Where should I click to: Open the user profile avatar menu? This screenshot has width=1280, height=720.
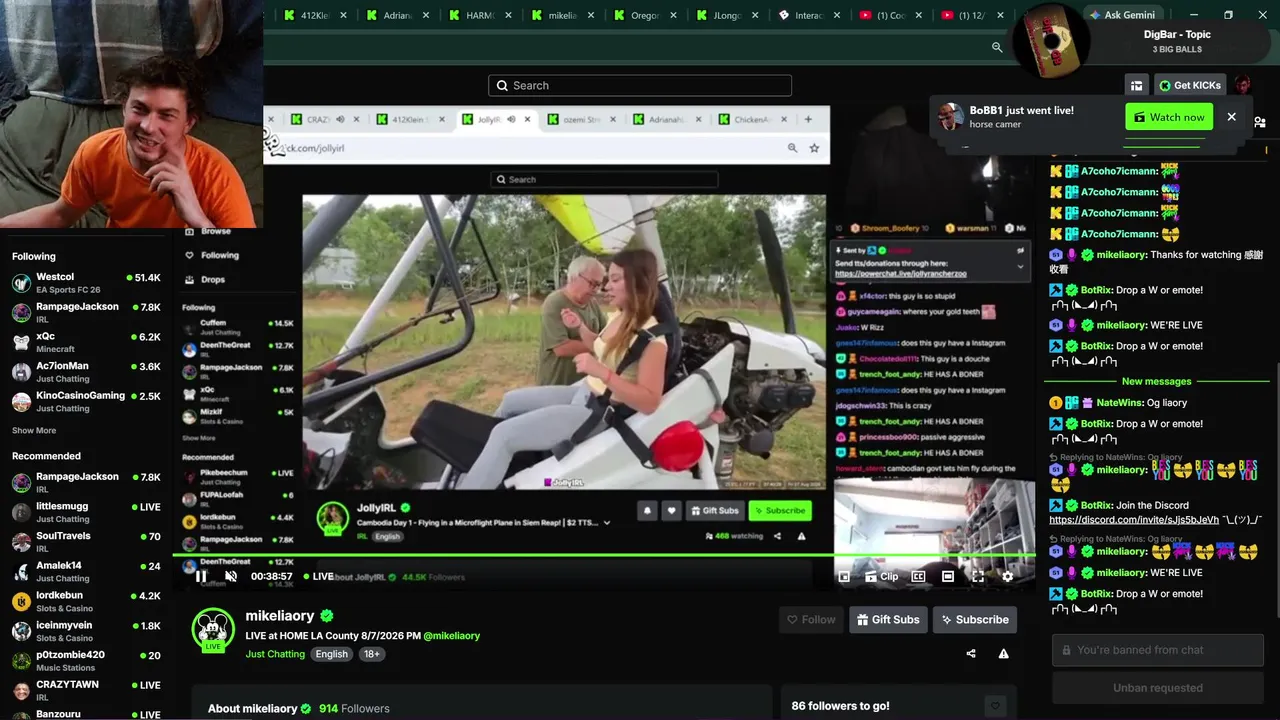[1242, 85]
